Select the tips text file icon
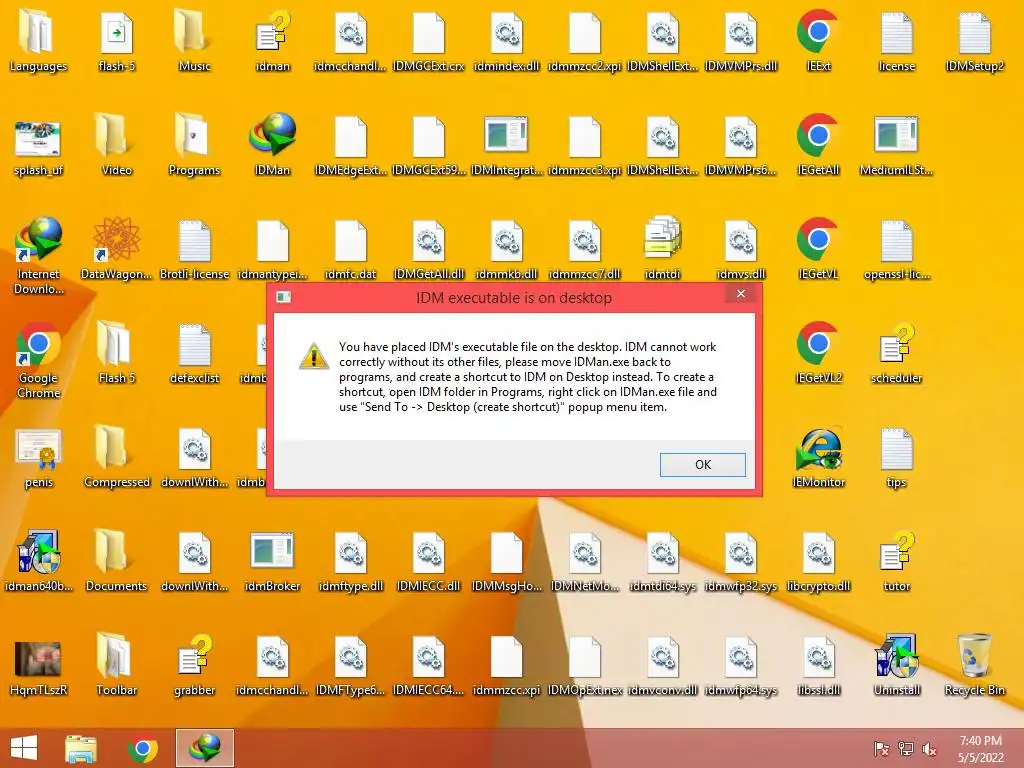 896,449
